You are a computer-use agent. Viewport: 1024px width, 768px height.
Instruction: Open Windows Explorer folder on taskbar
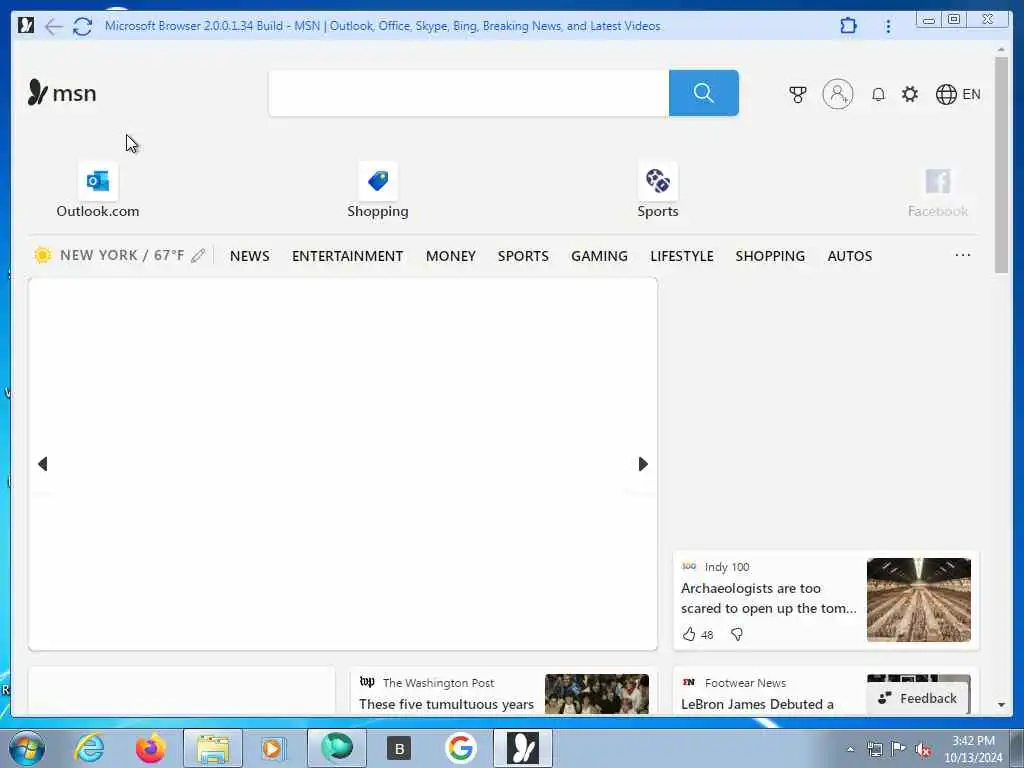pos(213,748)
